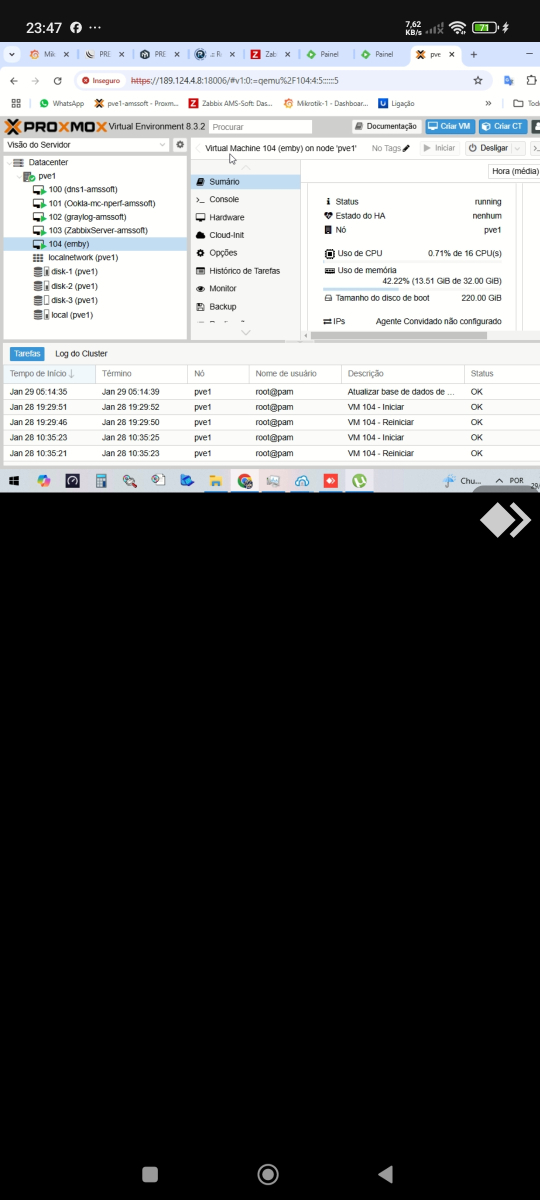Click the browser back arrow
This screenshot has height=1200, width=540.
[x=13, y=80]
